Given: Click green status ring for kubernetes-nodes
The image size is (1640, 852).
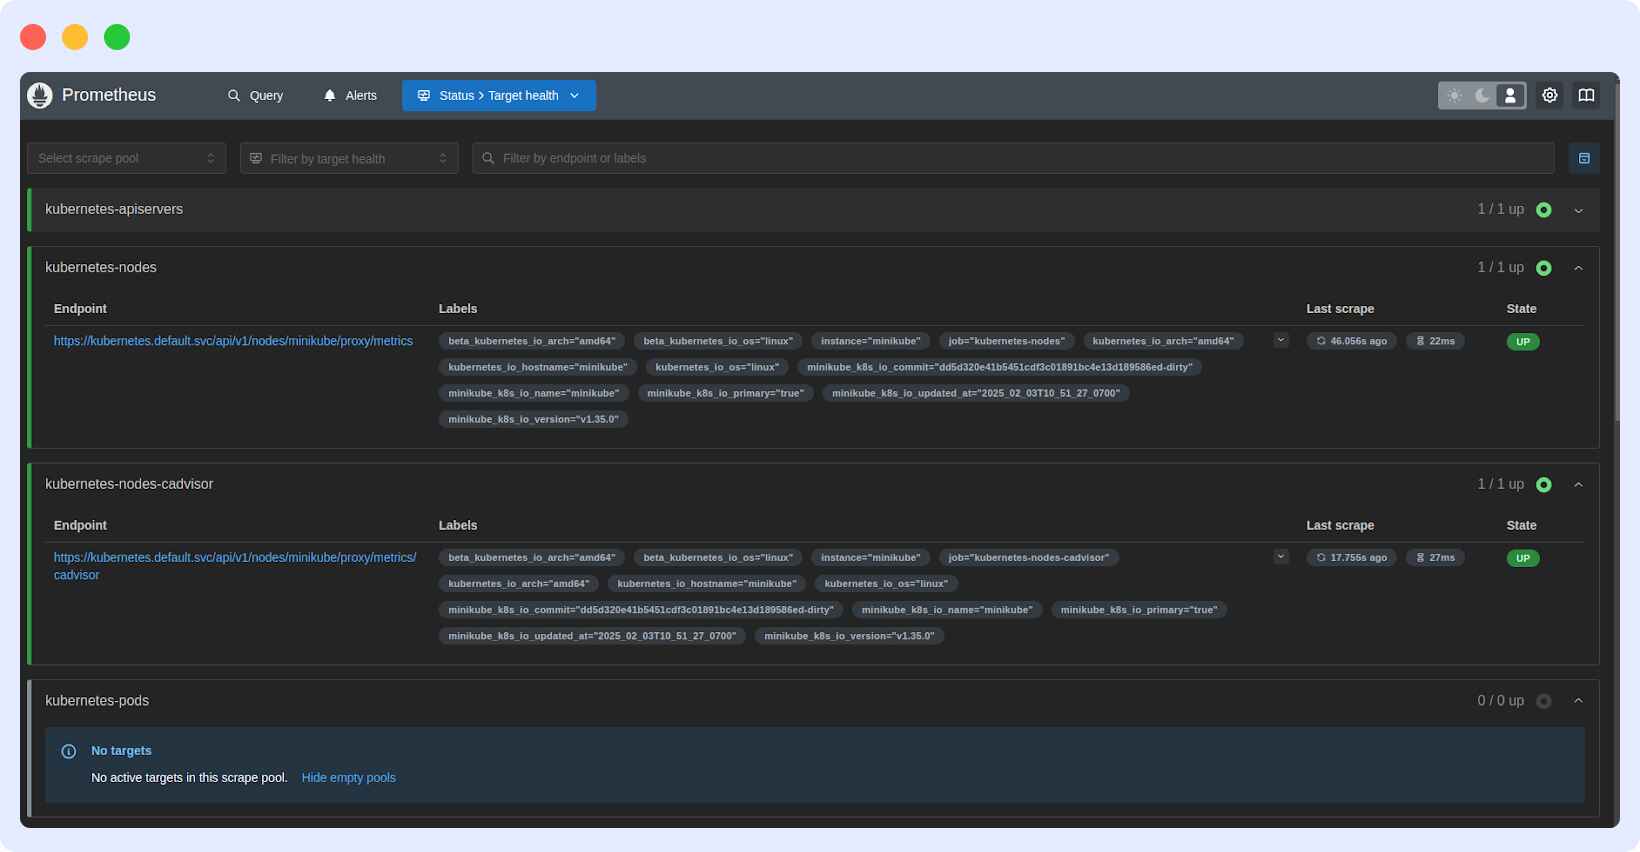Looking at the screenshot, I should point(1544,268).
